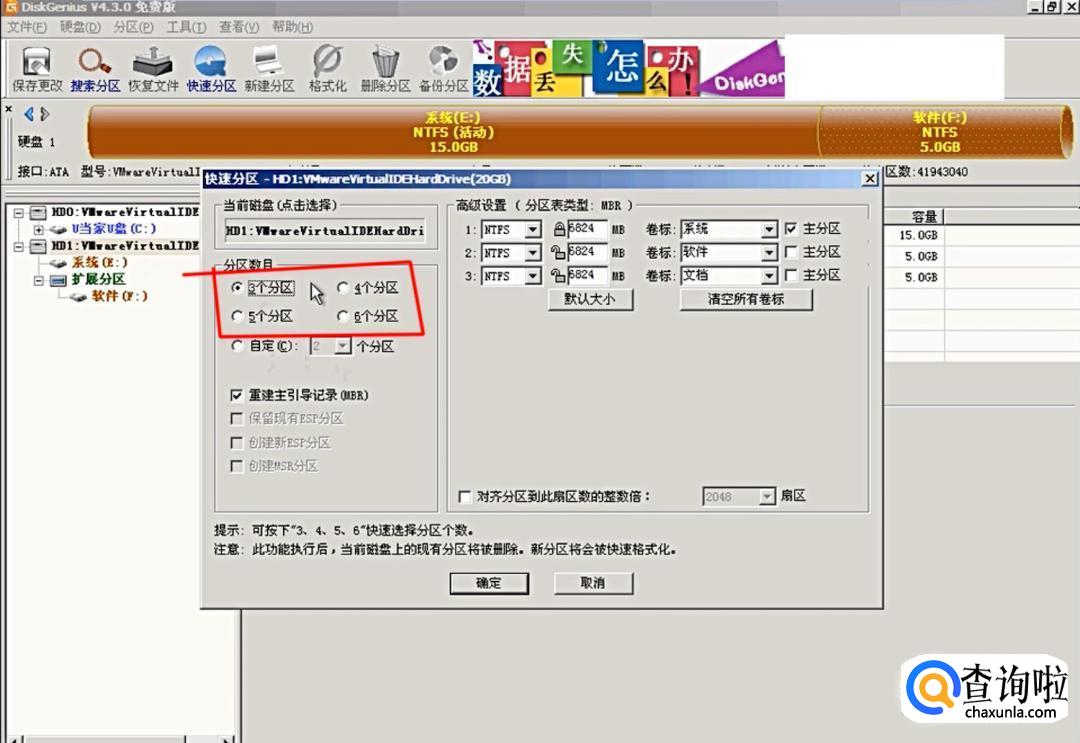Enable 对齐分区到此扇区数的整数倍 checkbox
The image size is (1080, 743).
465,496
